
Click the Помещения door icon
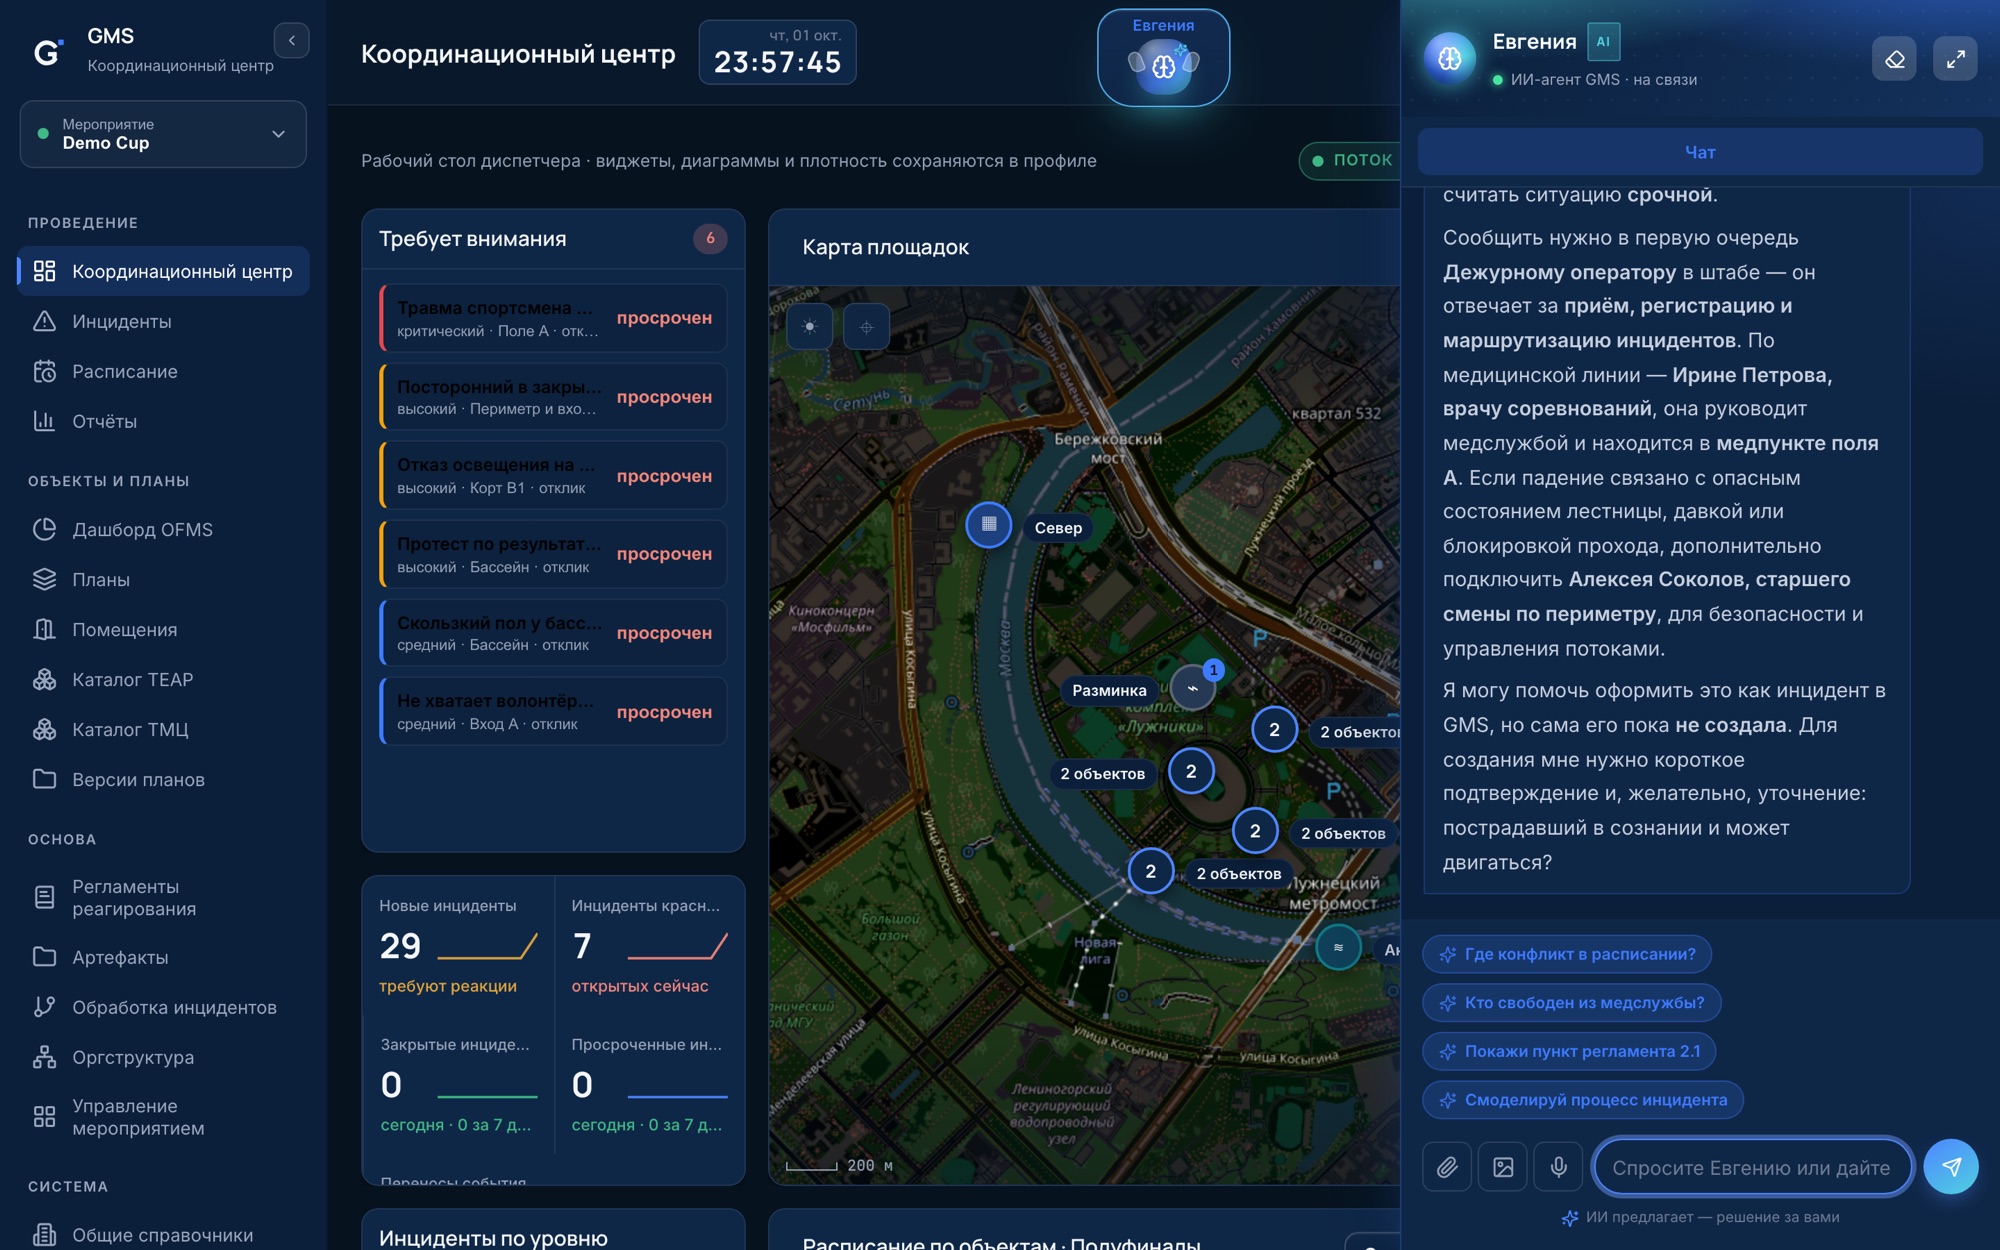tap(44, 629)
